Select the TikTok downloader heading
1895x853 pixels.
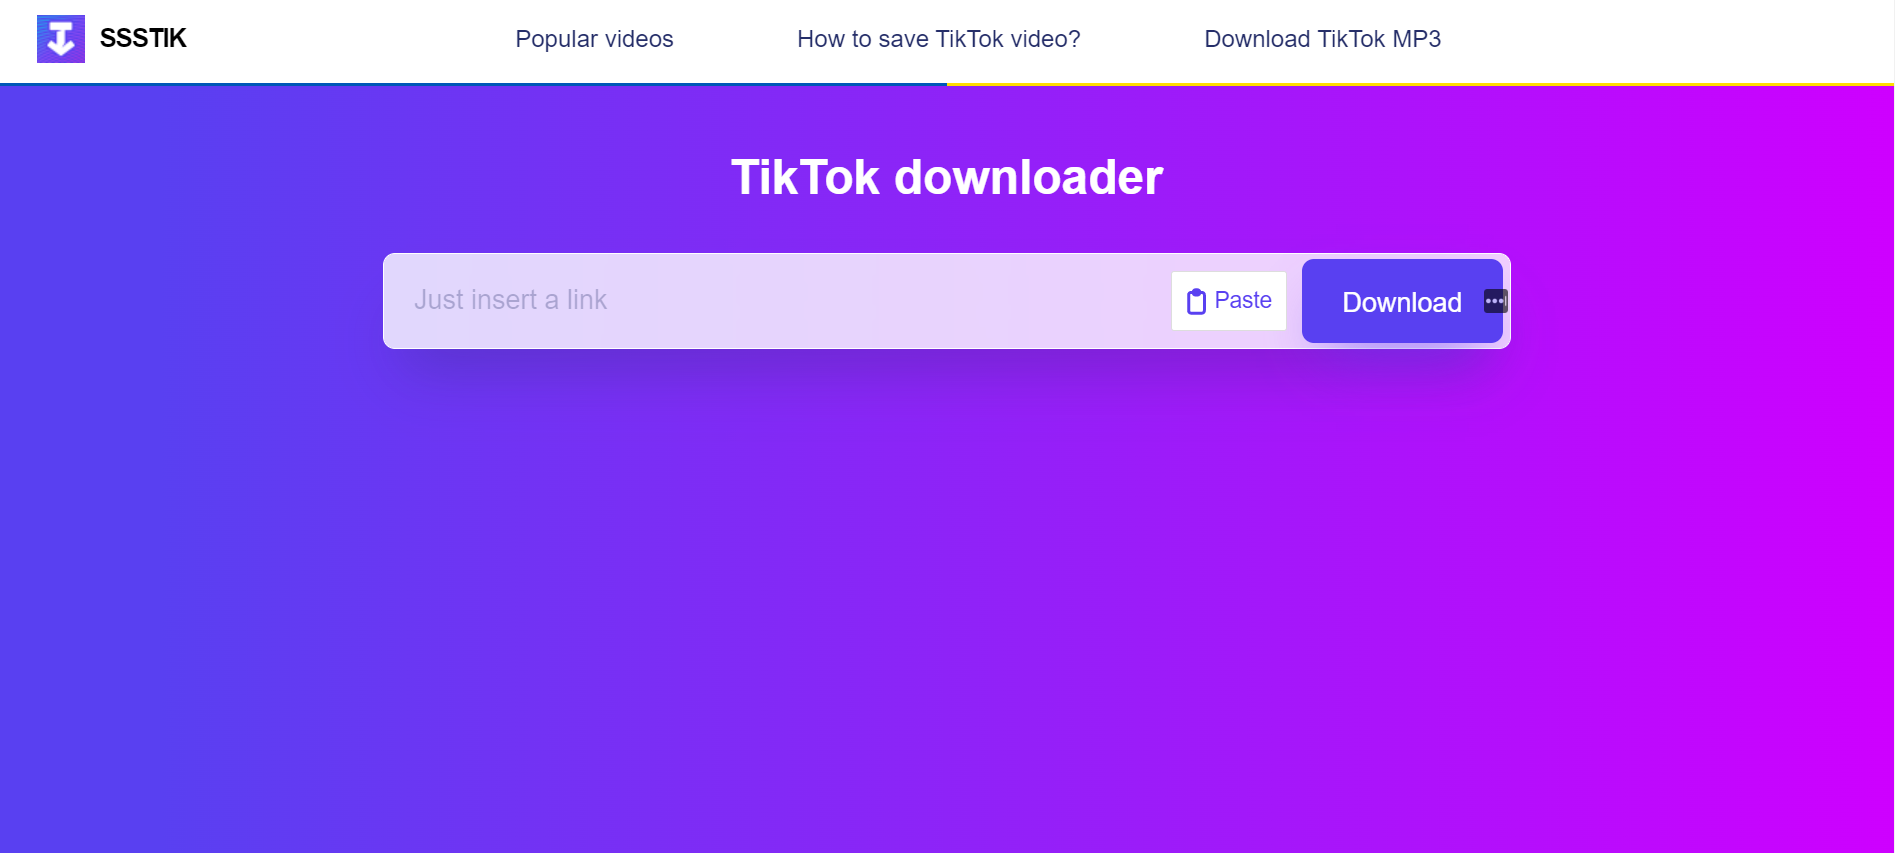pos(947,178)
